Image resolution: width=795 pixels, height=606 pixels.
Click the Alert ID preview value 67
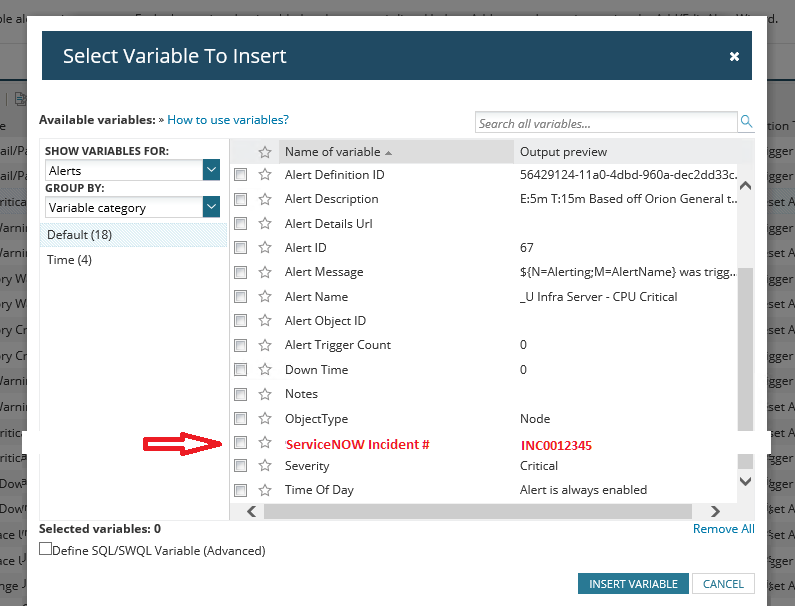click(526, 247)
